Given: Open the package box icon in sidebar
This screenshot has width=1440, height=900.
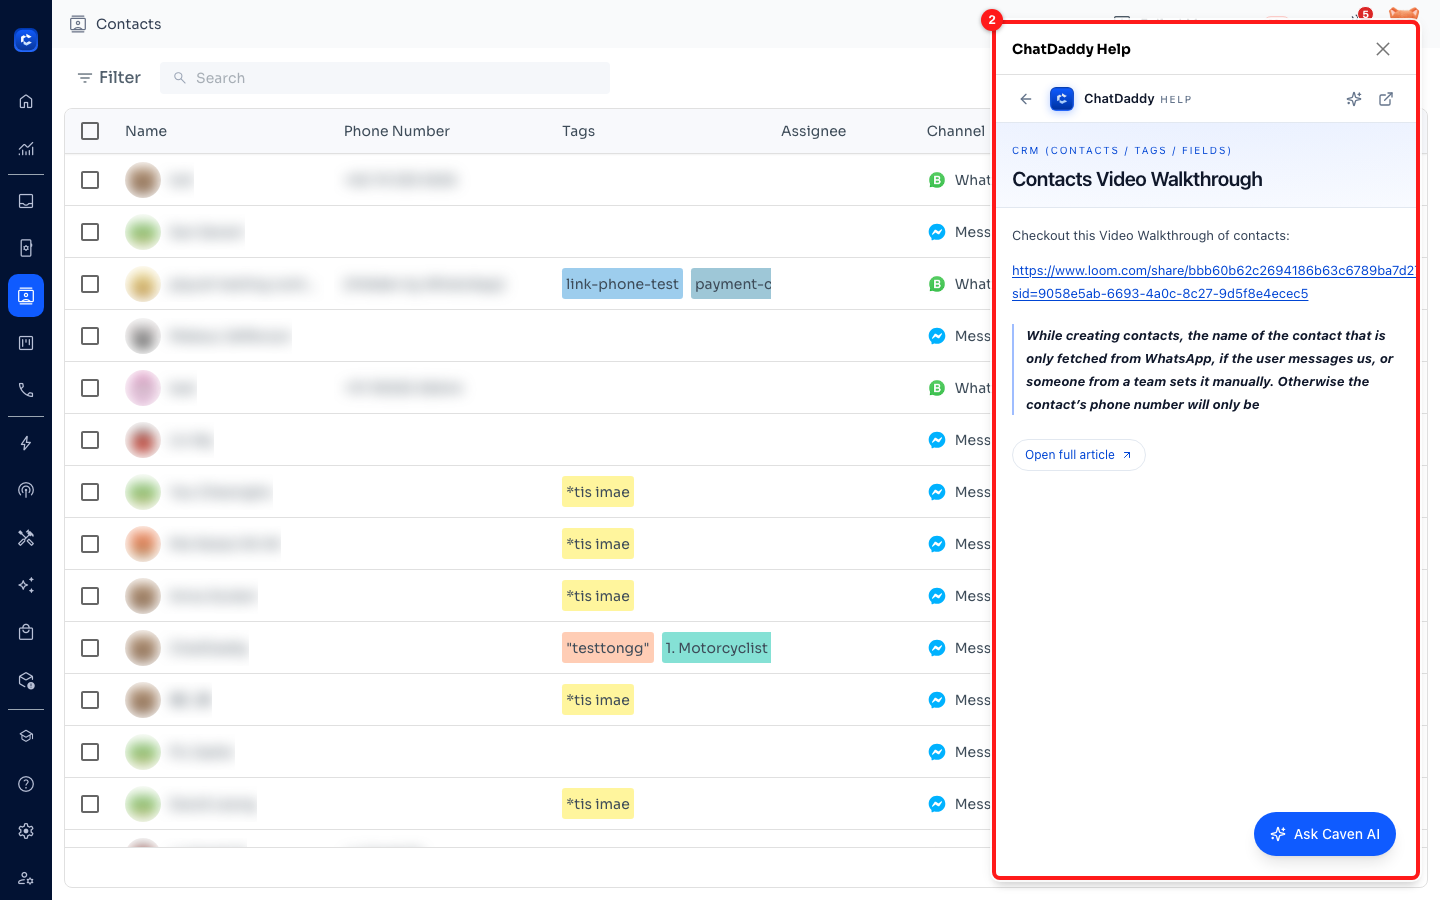Looking at the screenshot, I should (26, 680).
